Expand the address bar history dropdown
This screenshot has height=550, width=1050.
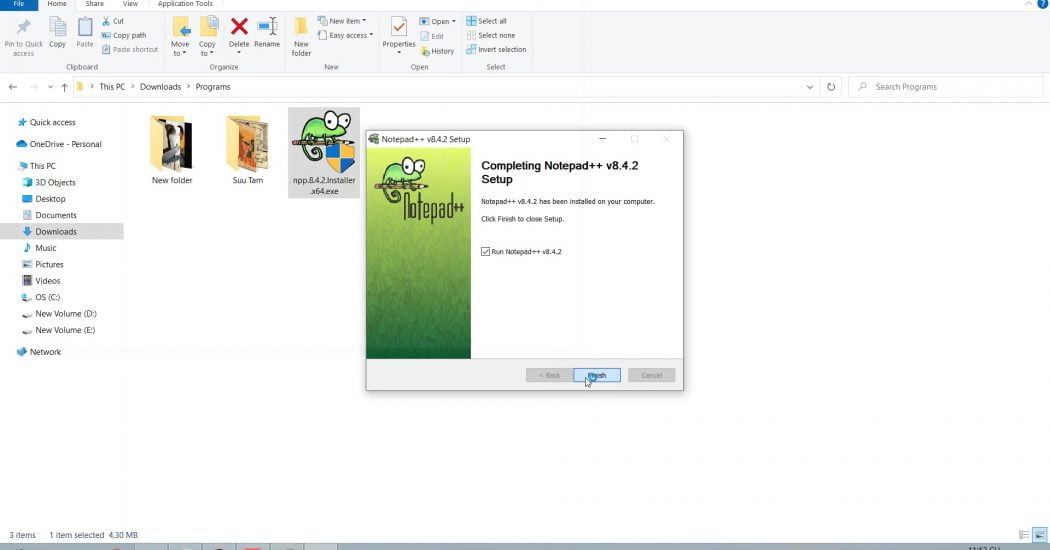pos(810,87)
